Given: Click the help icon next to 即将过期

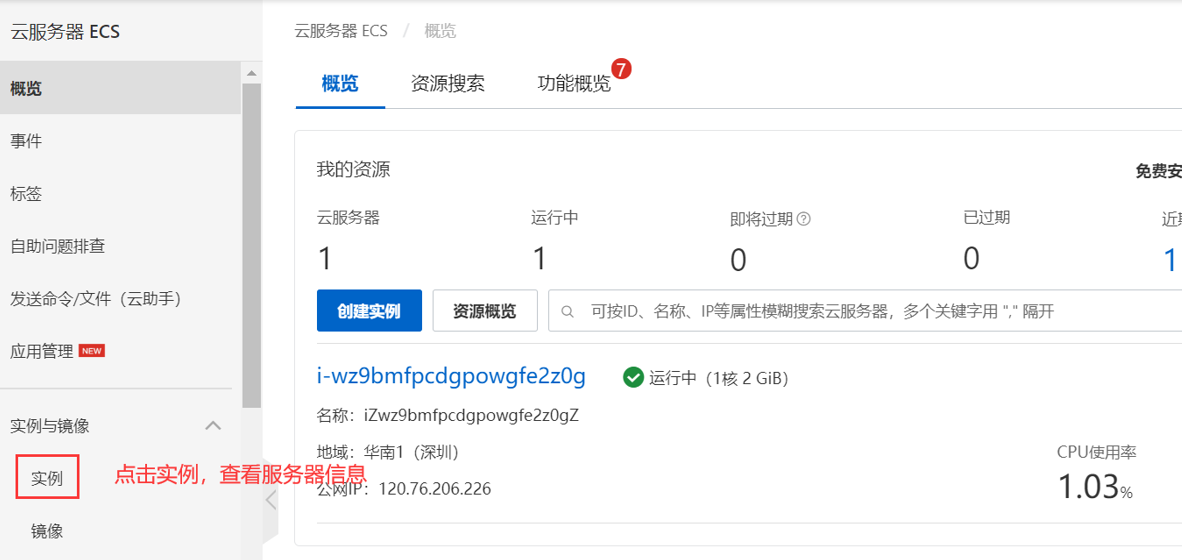Looking at the screenshot, I should click(x=804, y=219).
